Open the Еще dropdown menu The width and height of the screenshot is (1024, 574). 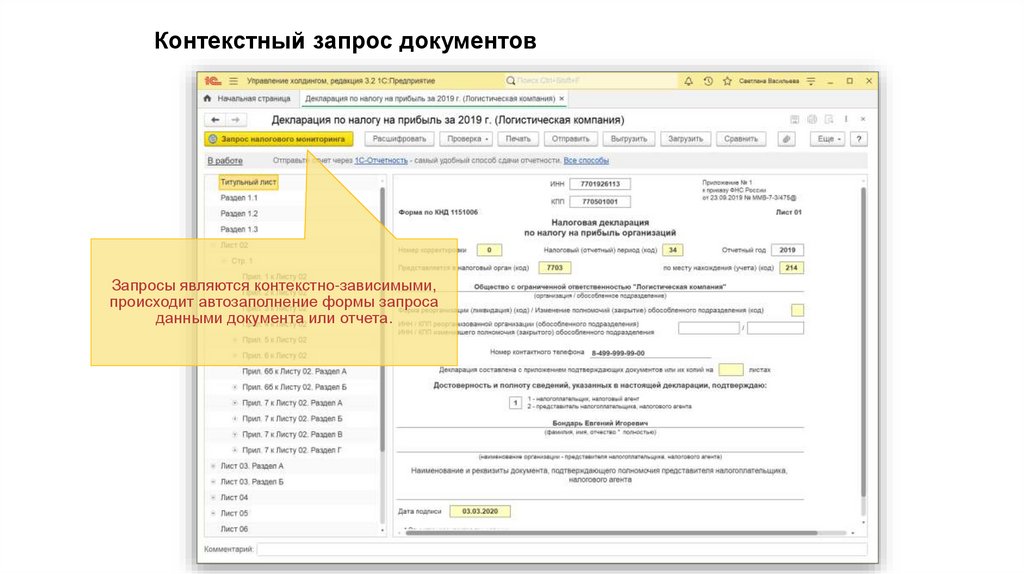coord(827,139)
